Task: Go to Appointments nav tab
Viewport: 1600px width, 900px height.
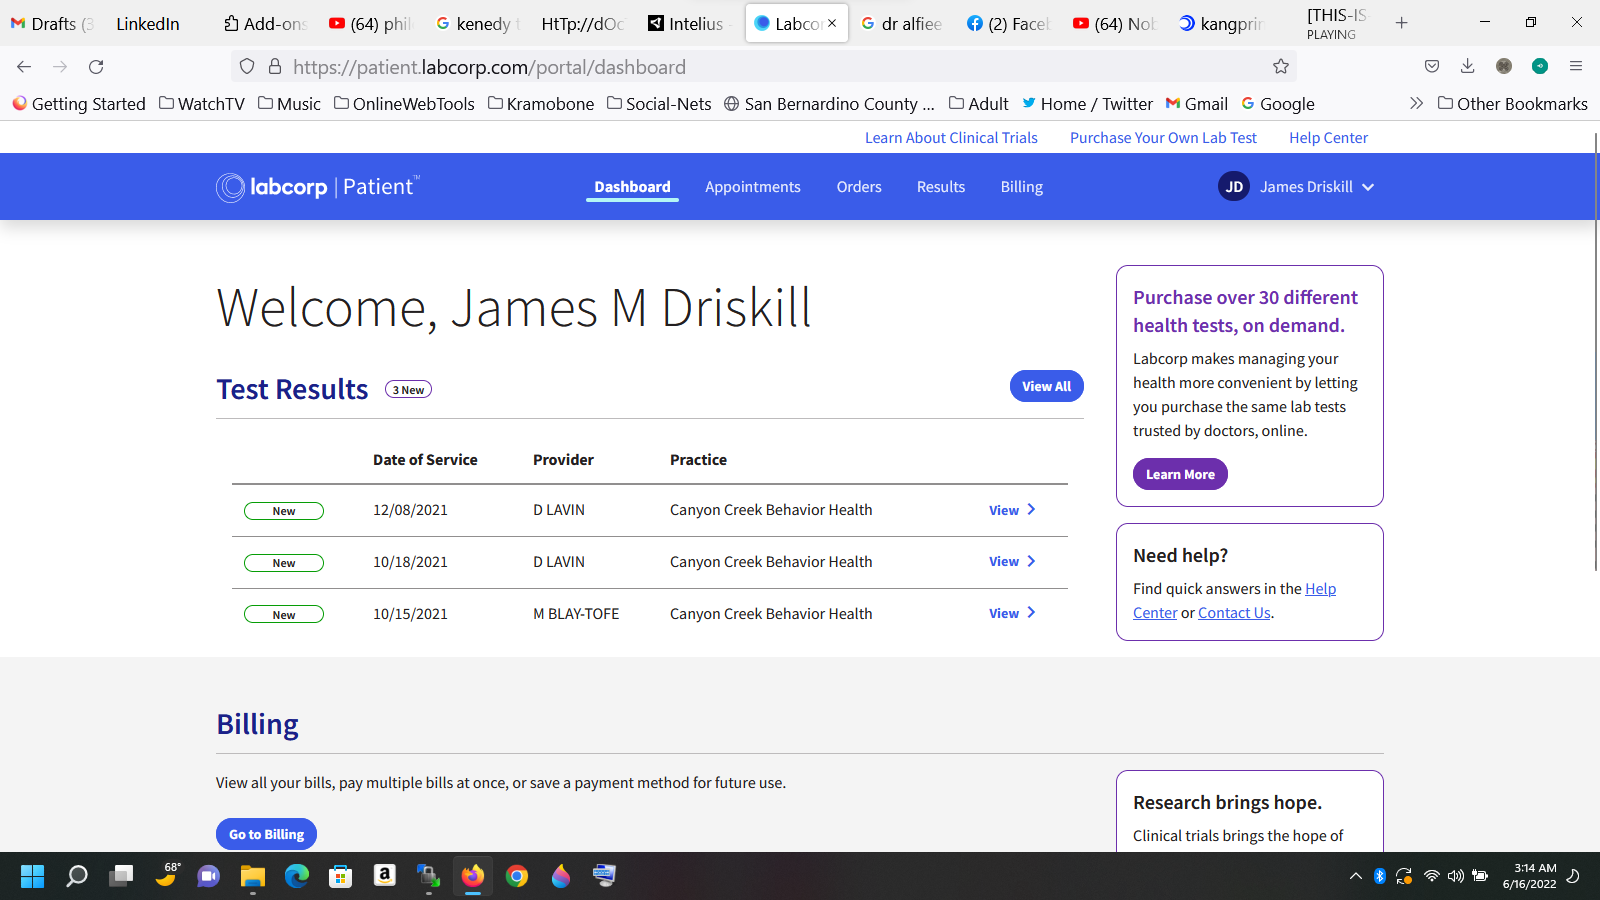Action: point(753,187)
